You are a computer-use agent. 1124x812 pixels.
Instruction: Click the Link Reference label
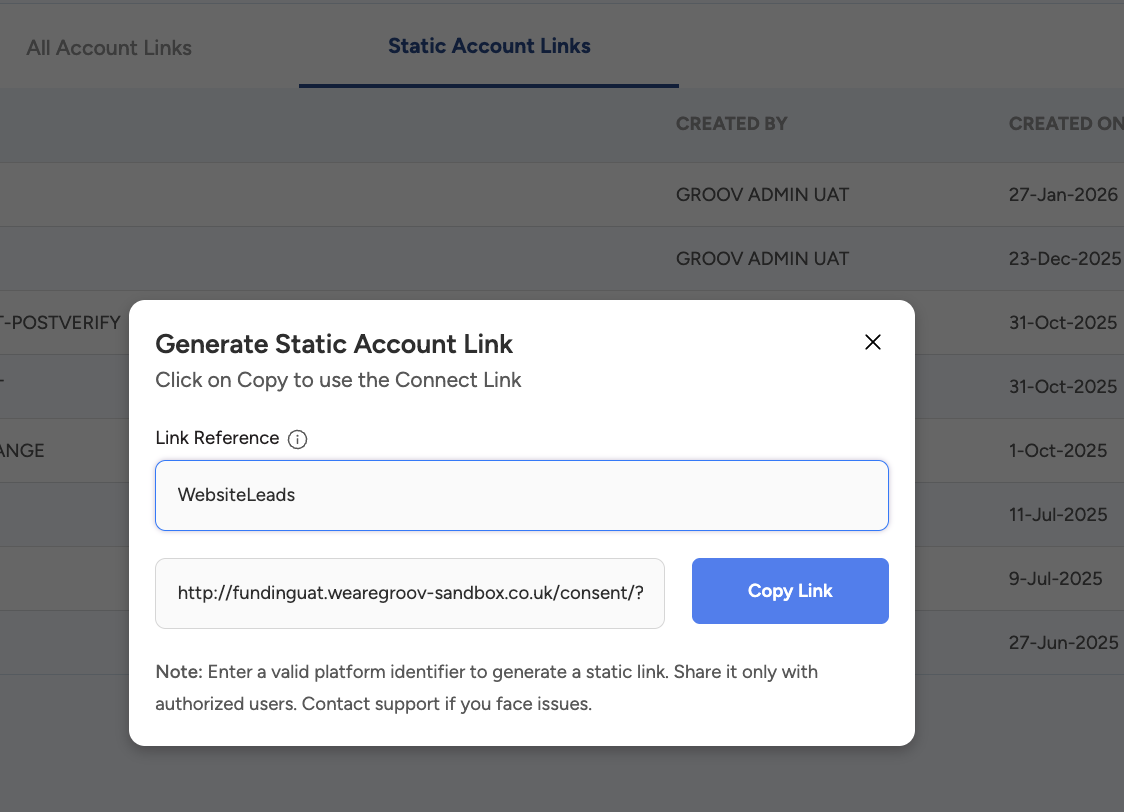tap(217, 438)
